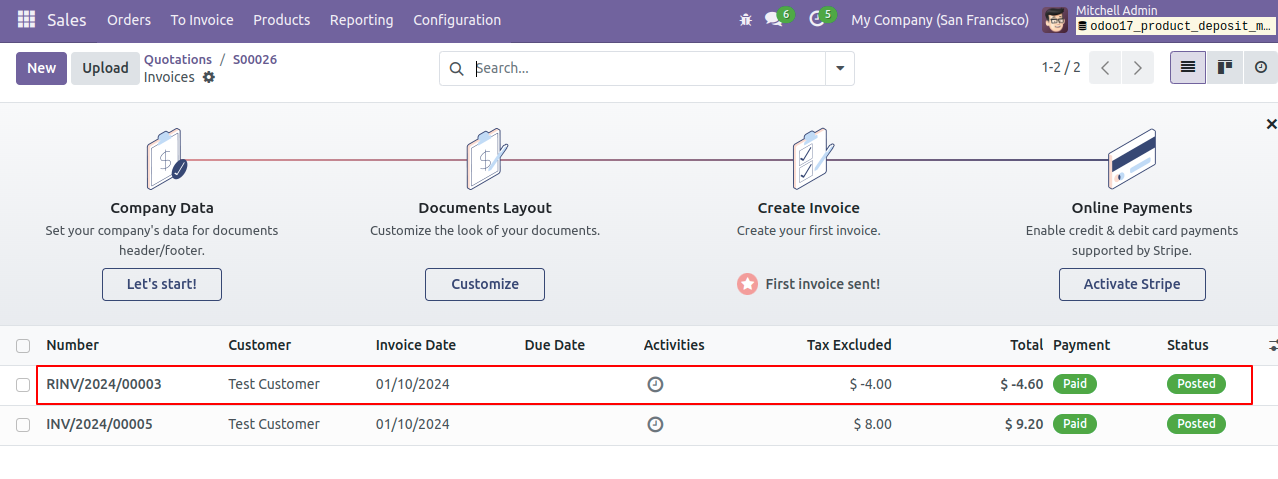1278x479 pixels.
Task: Select the RINV/2024/00003 row checkbox
Action: pyautogui.click(x=23, y=385)
